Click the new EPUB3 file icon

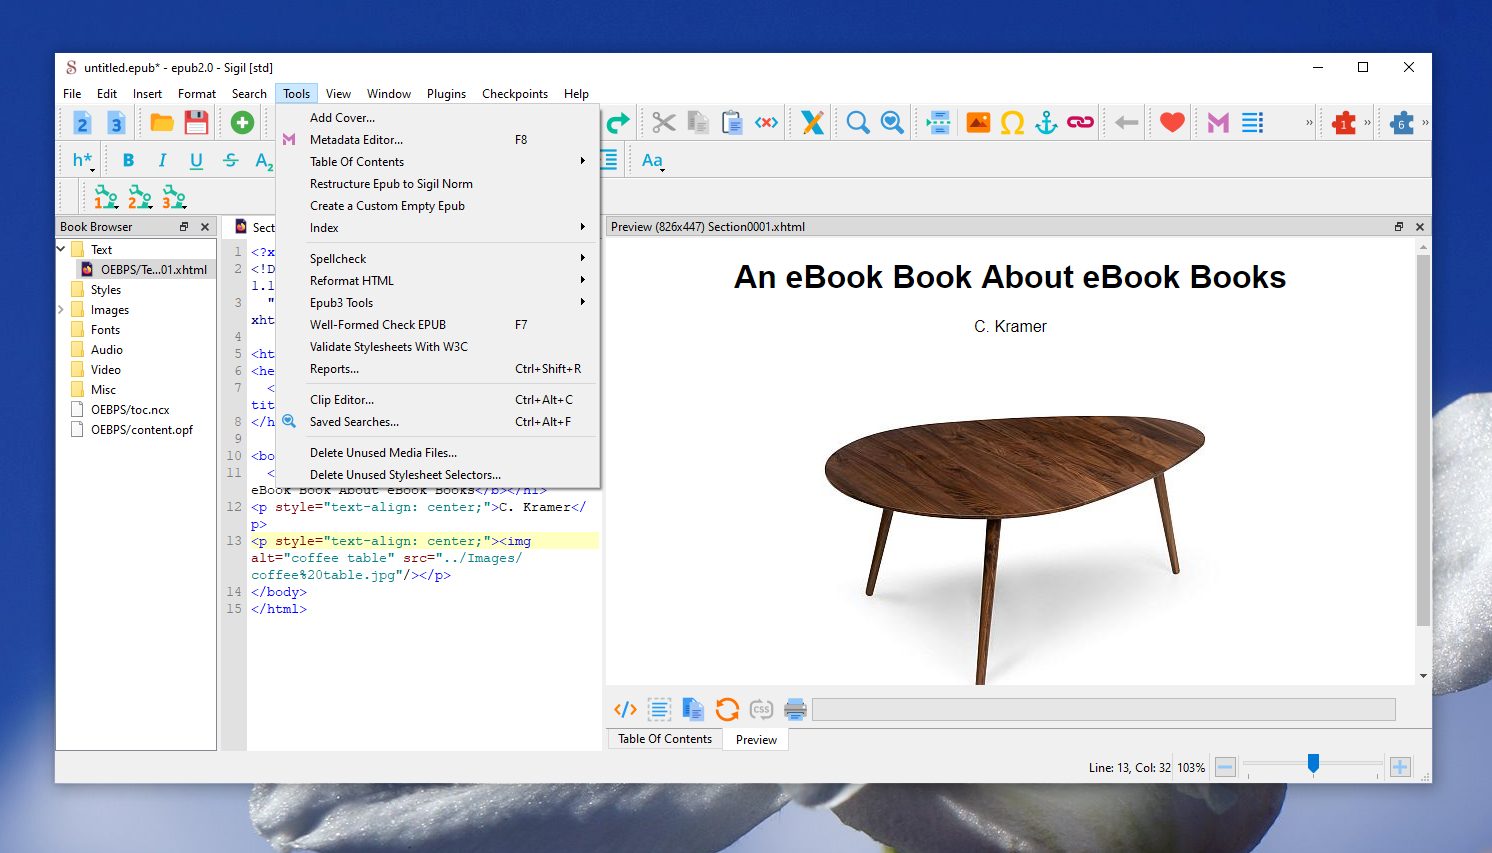[x=116, y=123]
